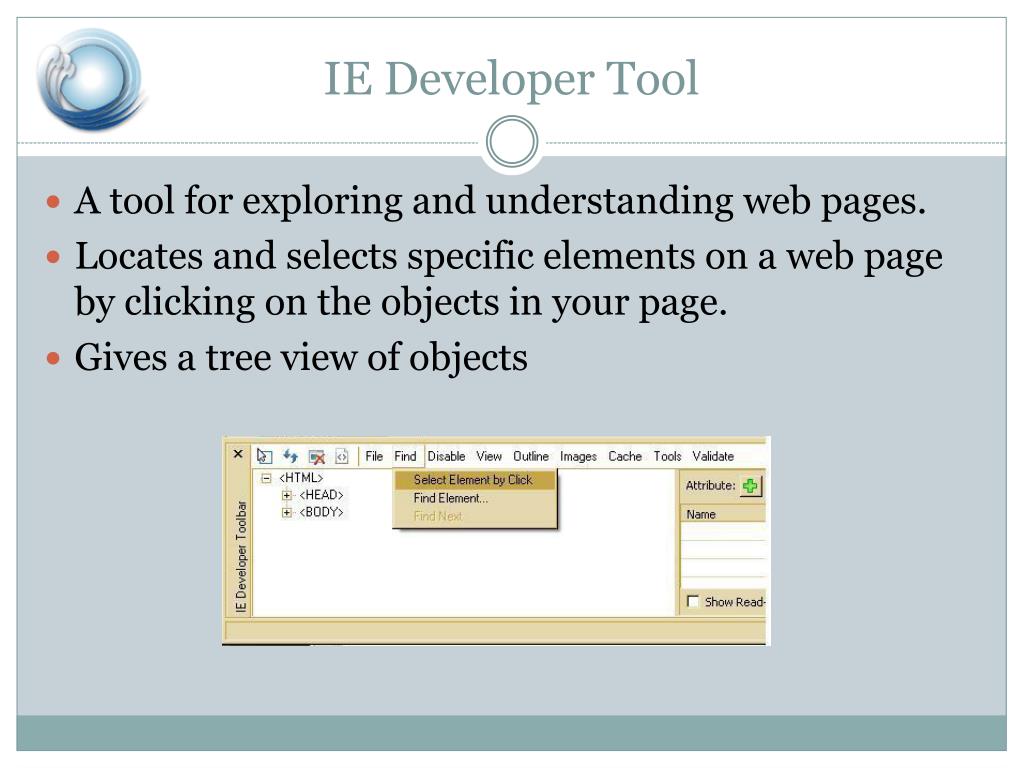Open the Outline menu

[x=531, y=456]
